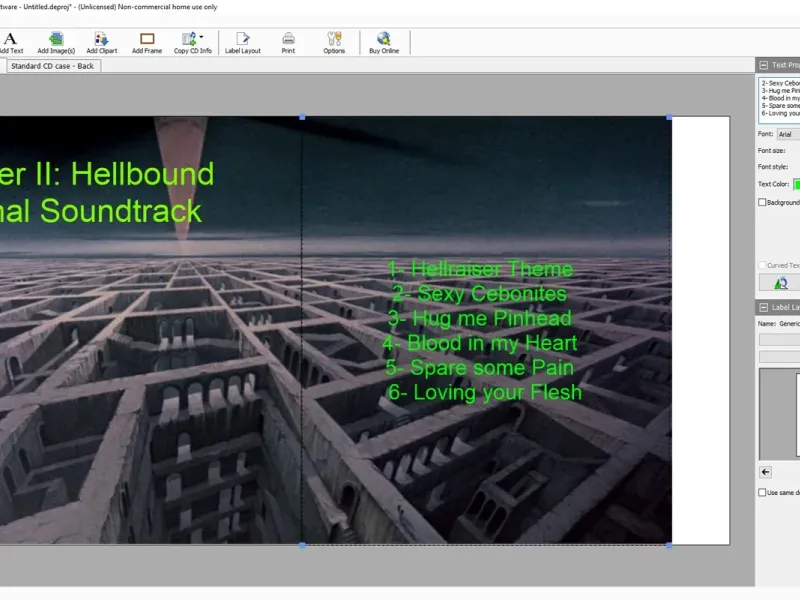Click the left arrow layout button

tap(765, 472)
